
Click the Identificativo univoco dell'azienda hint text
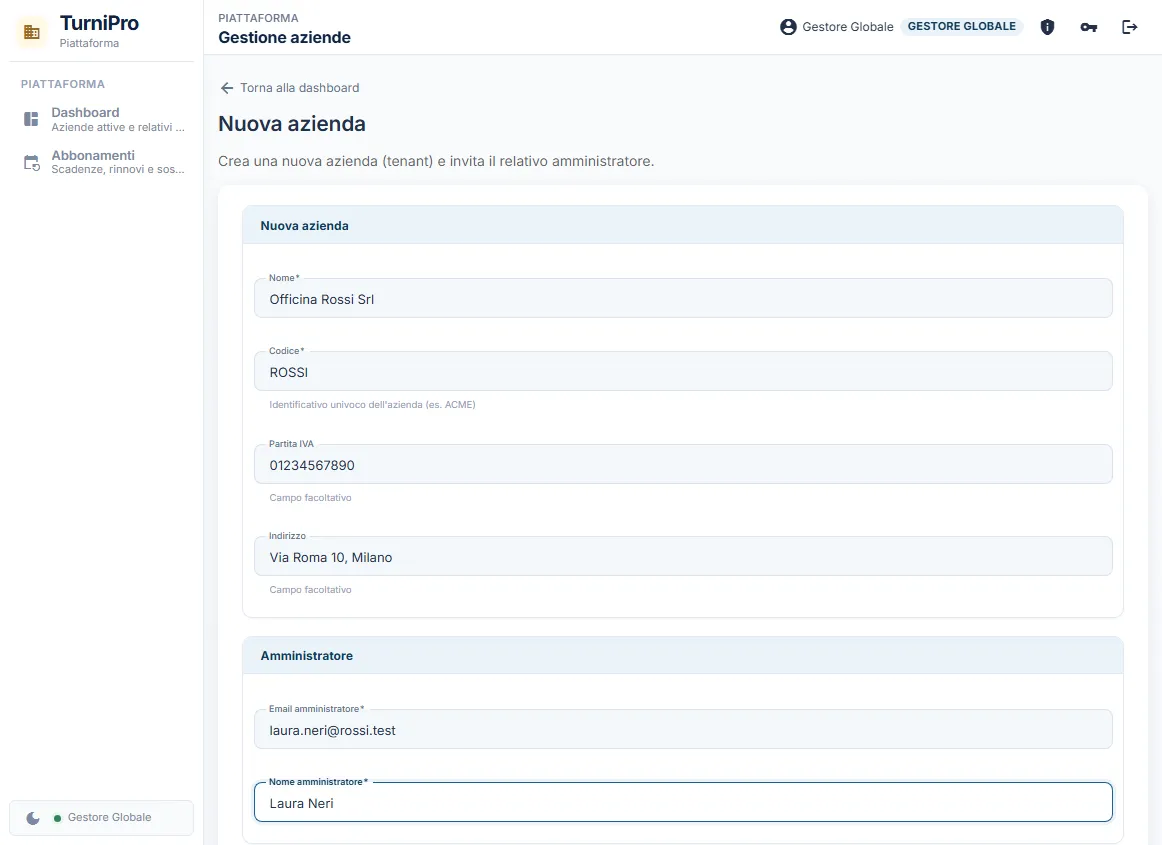(x=372, y=405)
